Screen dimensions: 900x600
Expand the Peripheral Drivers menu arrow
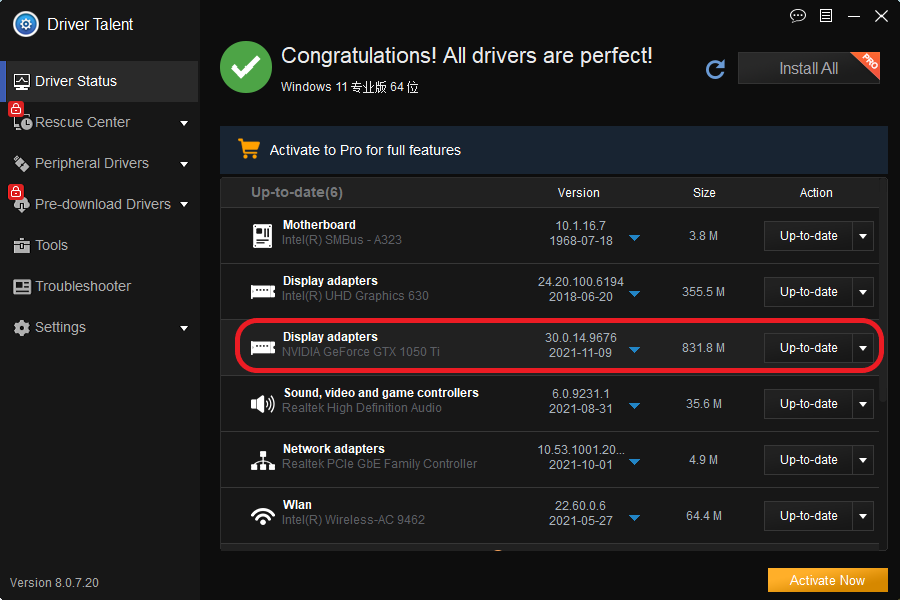pyautogui.click(x=184, y=164)
